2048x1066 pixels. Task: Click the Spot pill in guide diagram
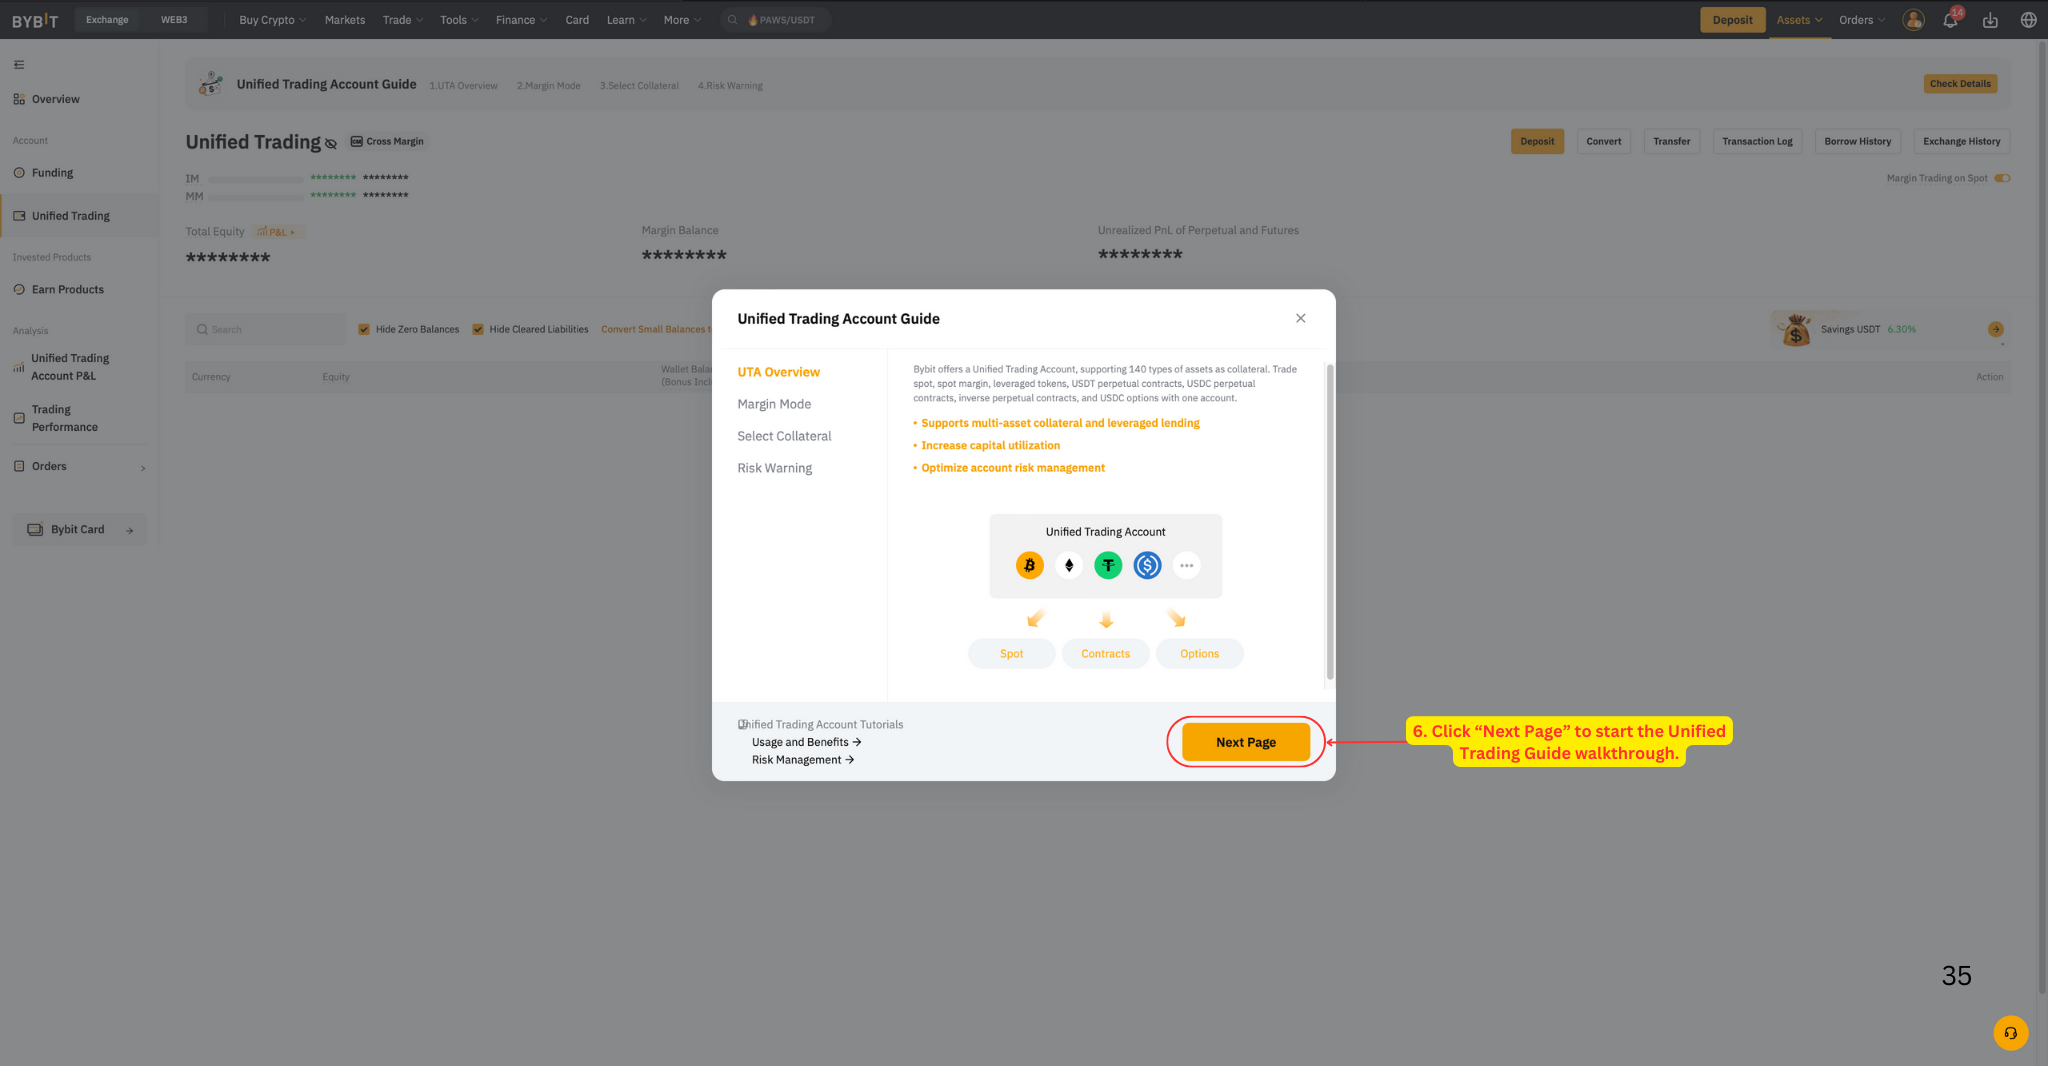(1011, 654)
